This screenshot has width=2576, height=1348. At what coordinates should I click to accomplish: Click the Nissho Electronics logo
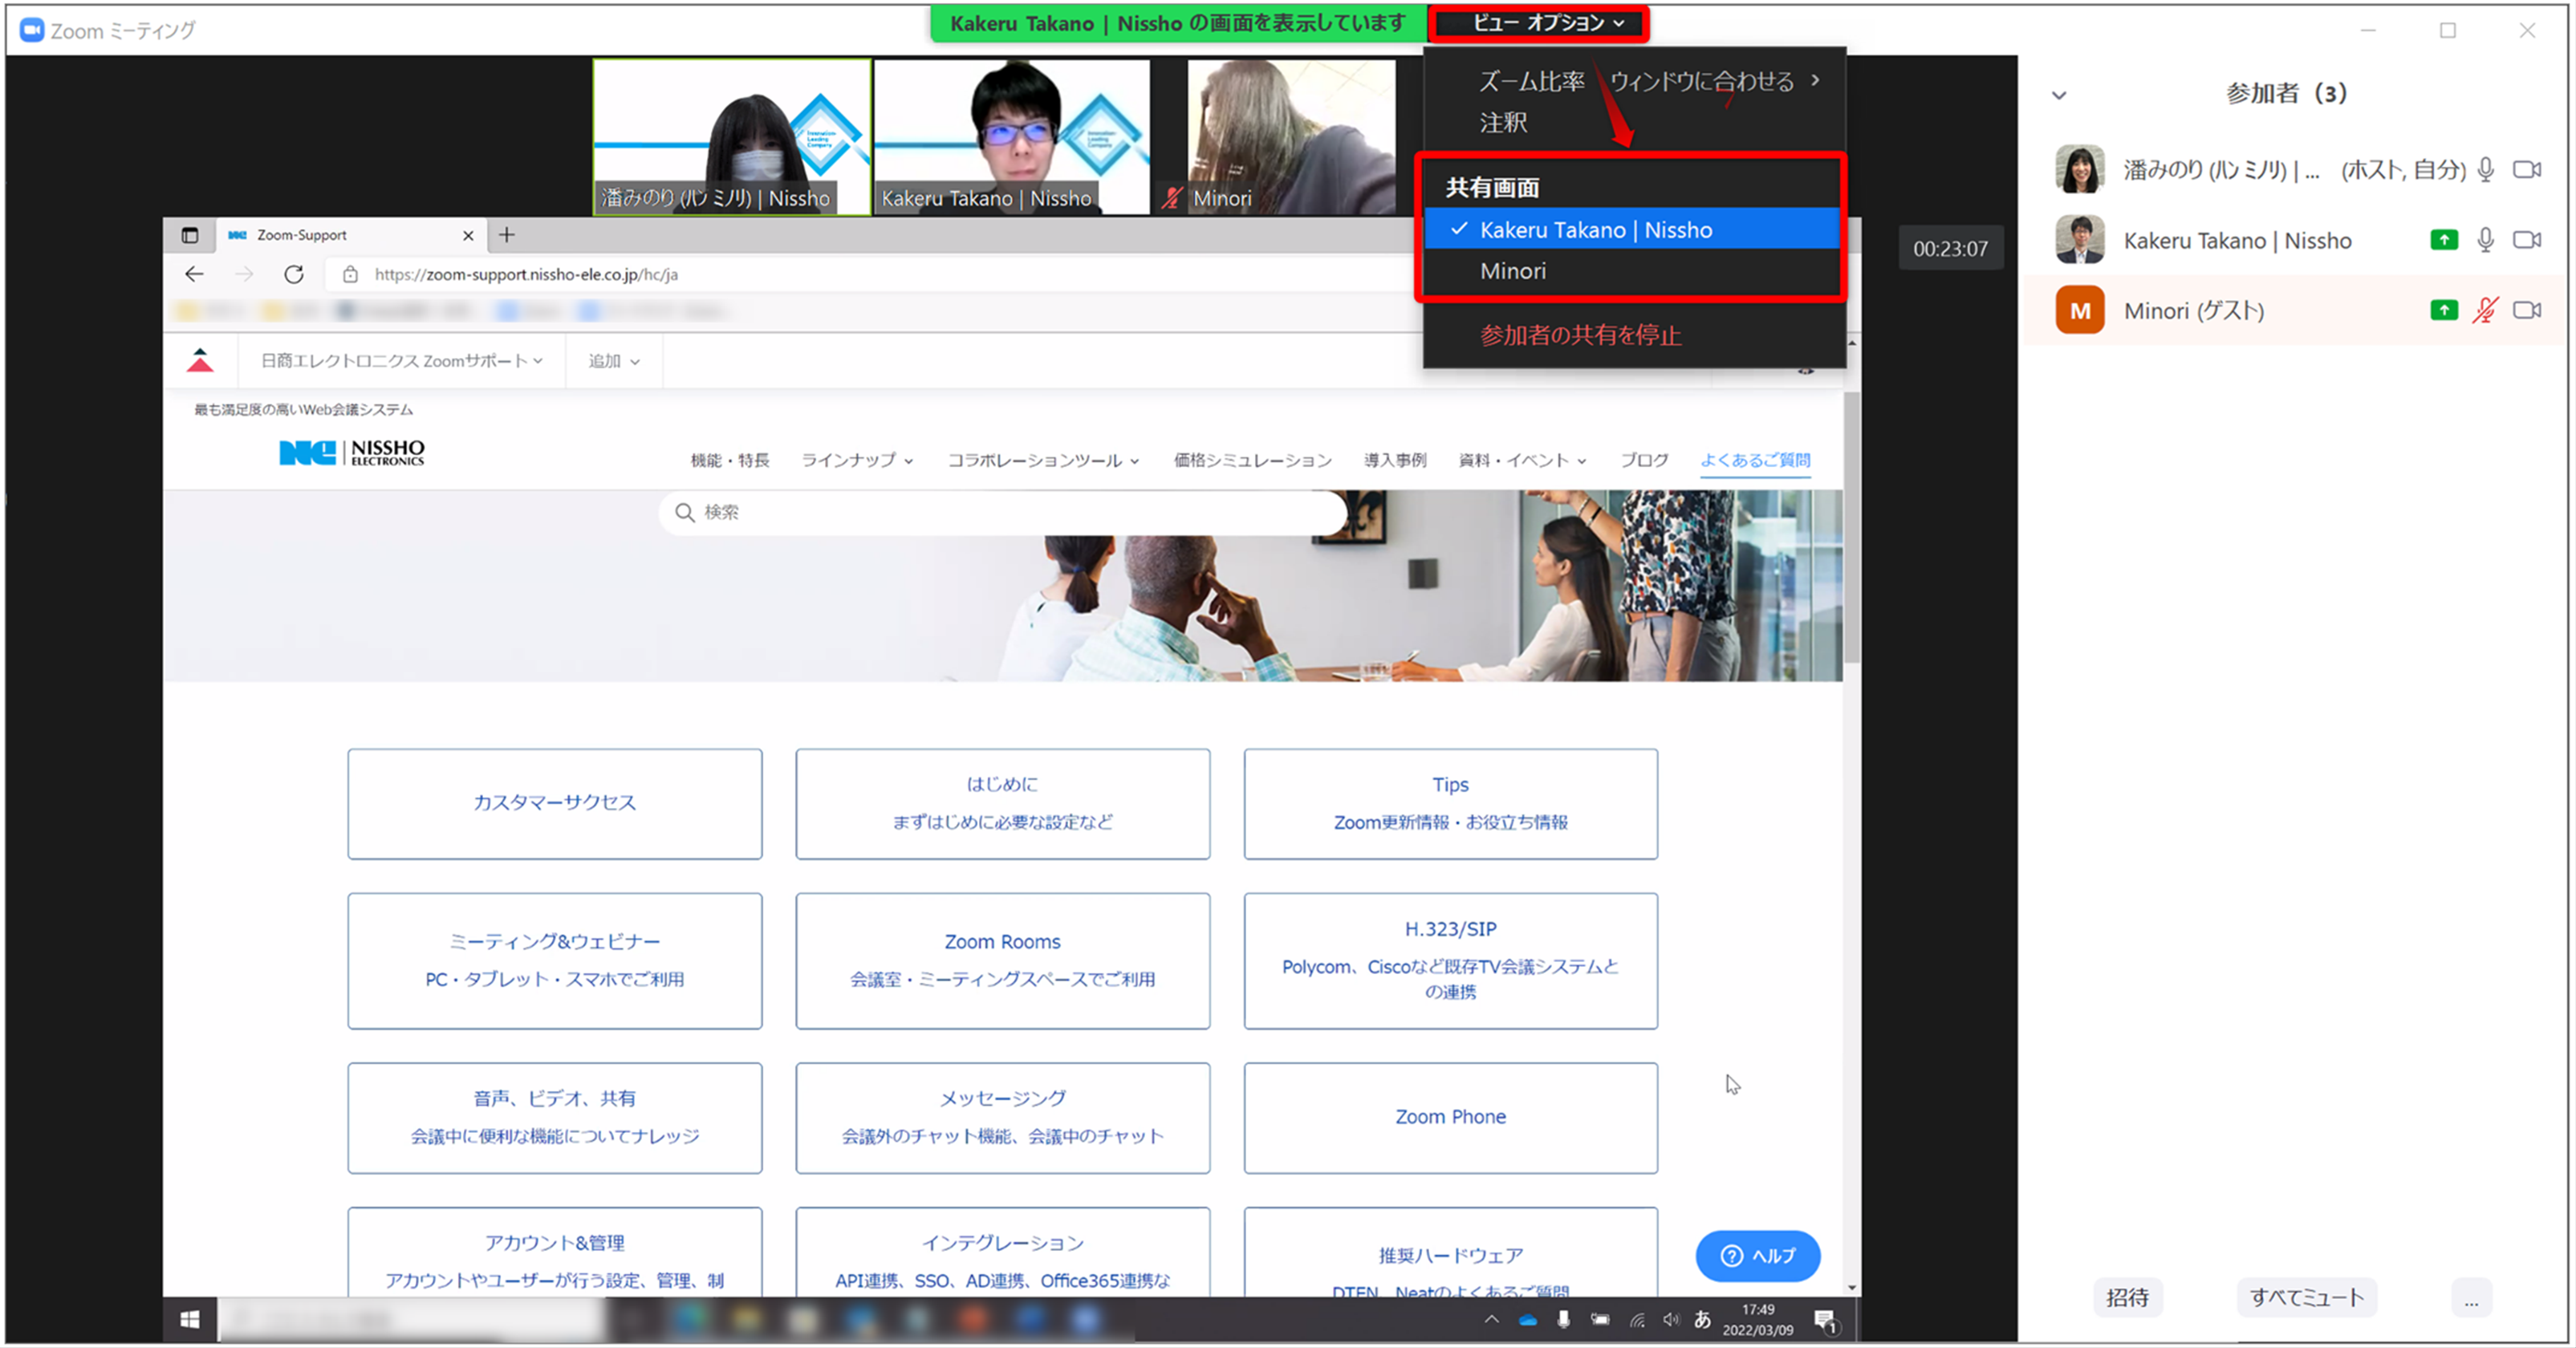[x=352, y=453]
